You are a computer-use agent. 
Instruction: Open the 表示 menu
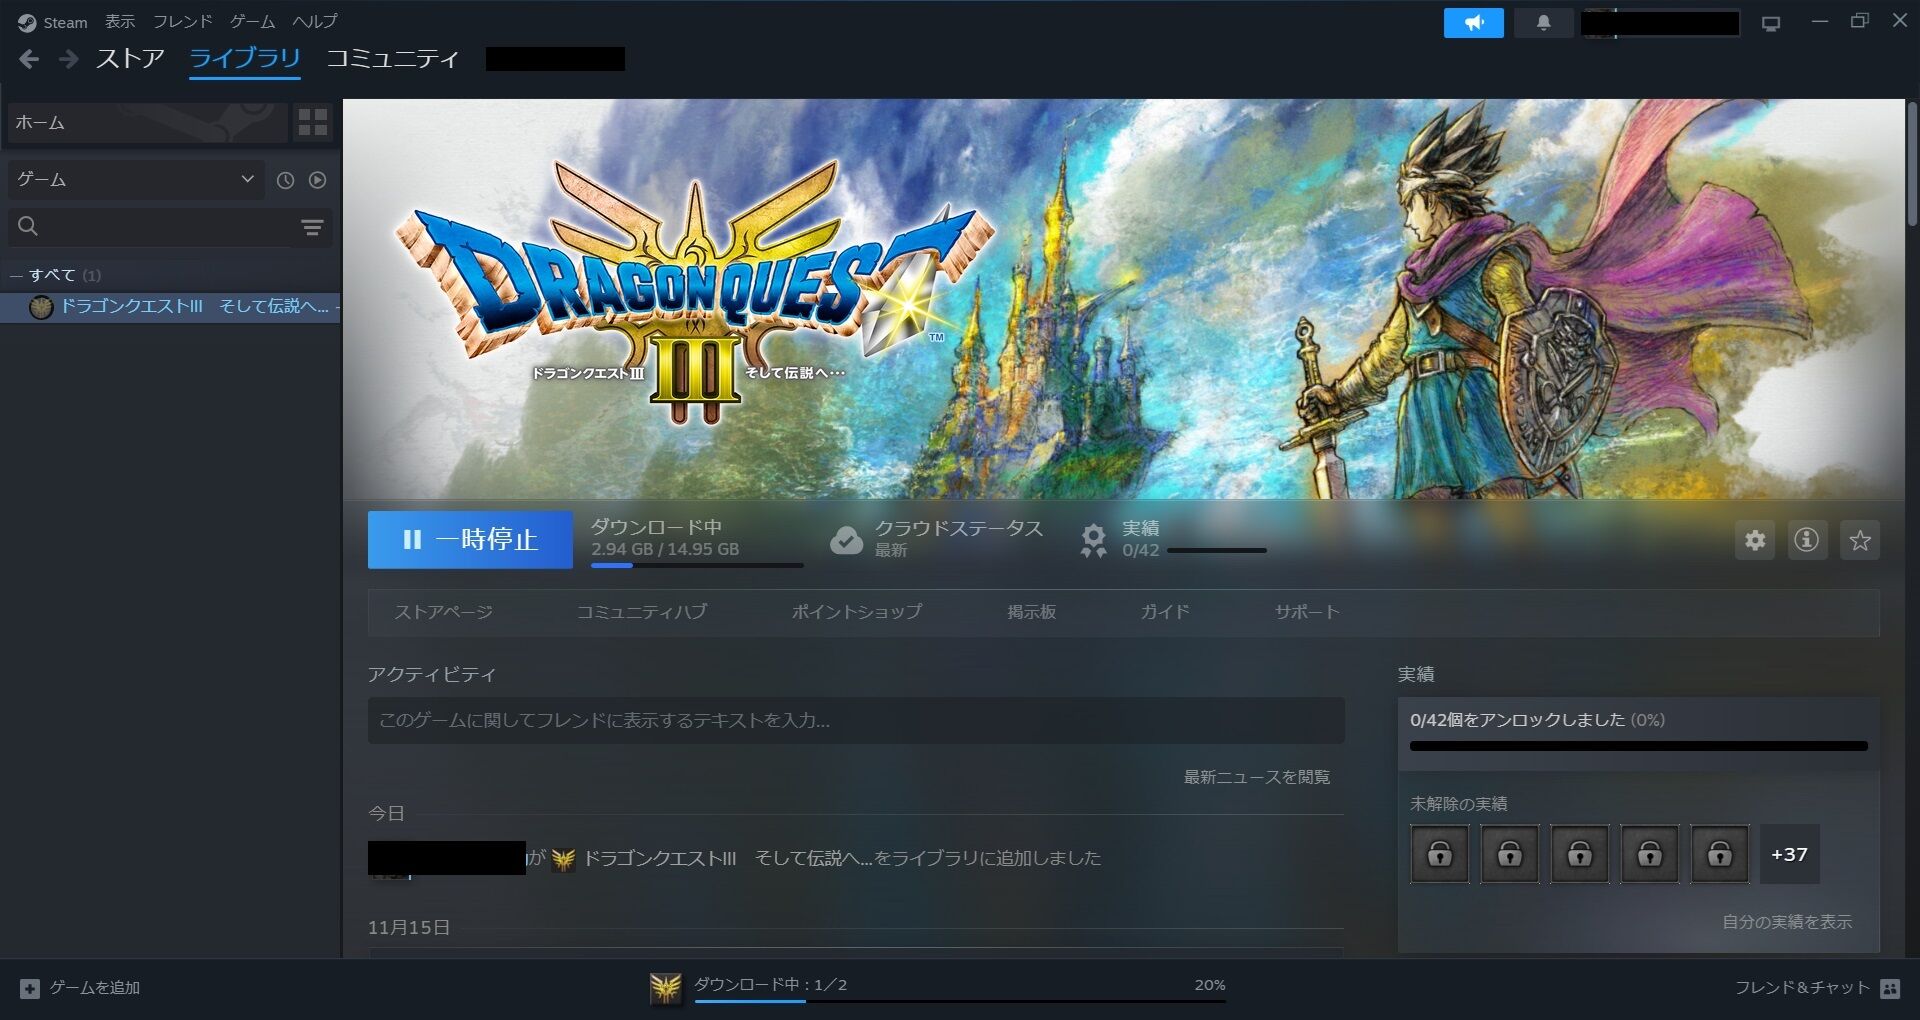coord(120,21)
